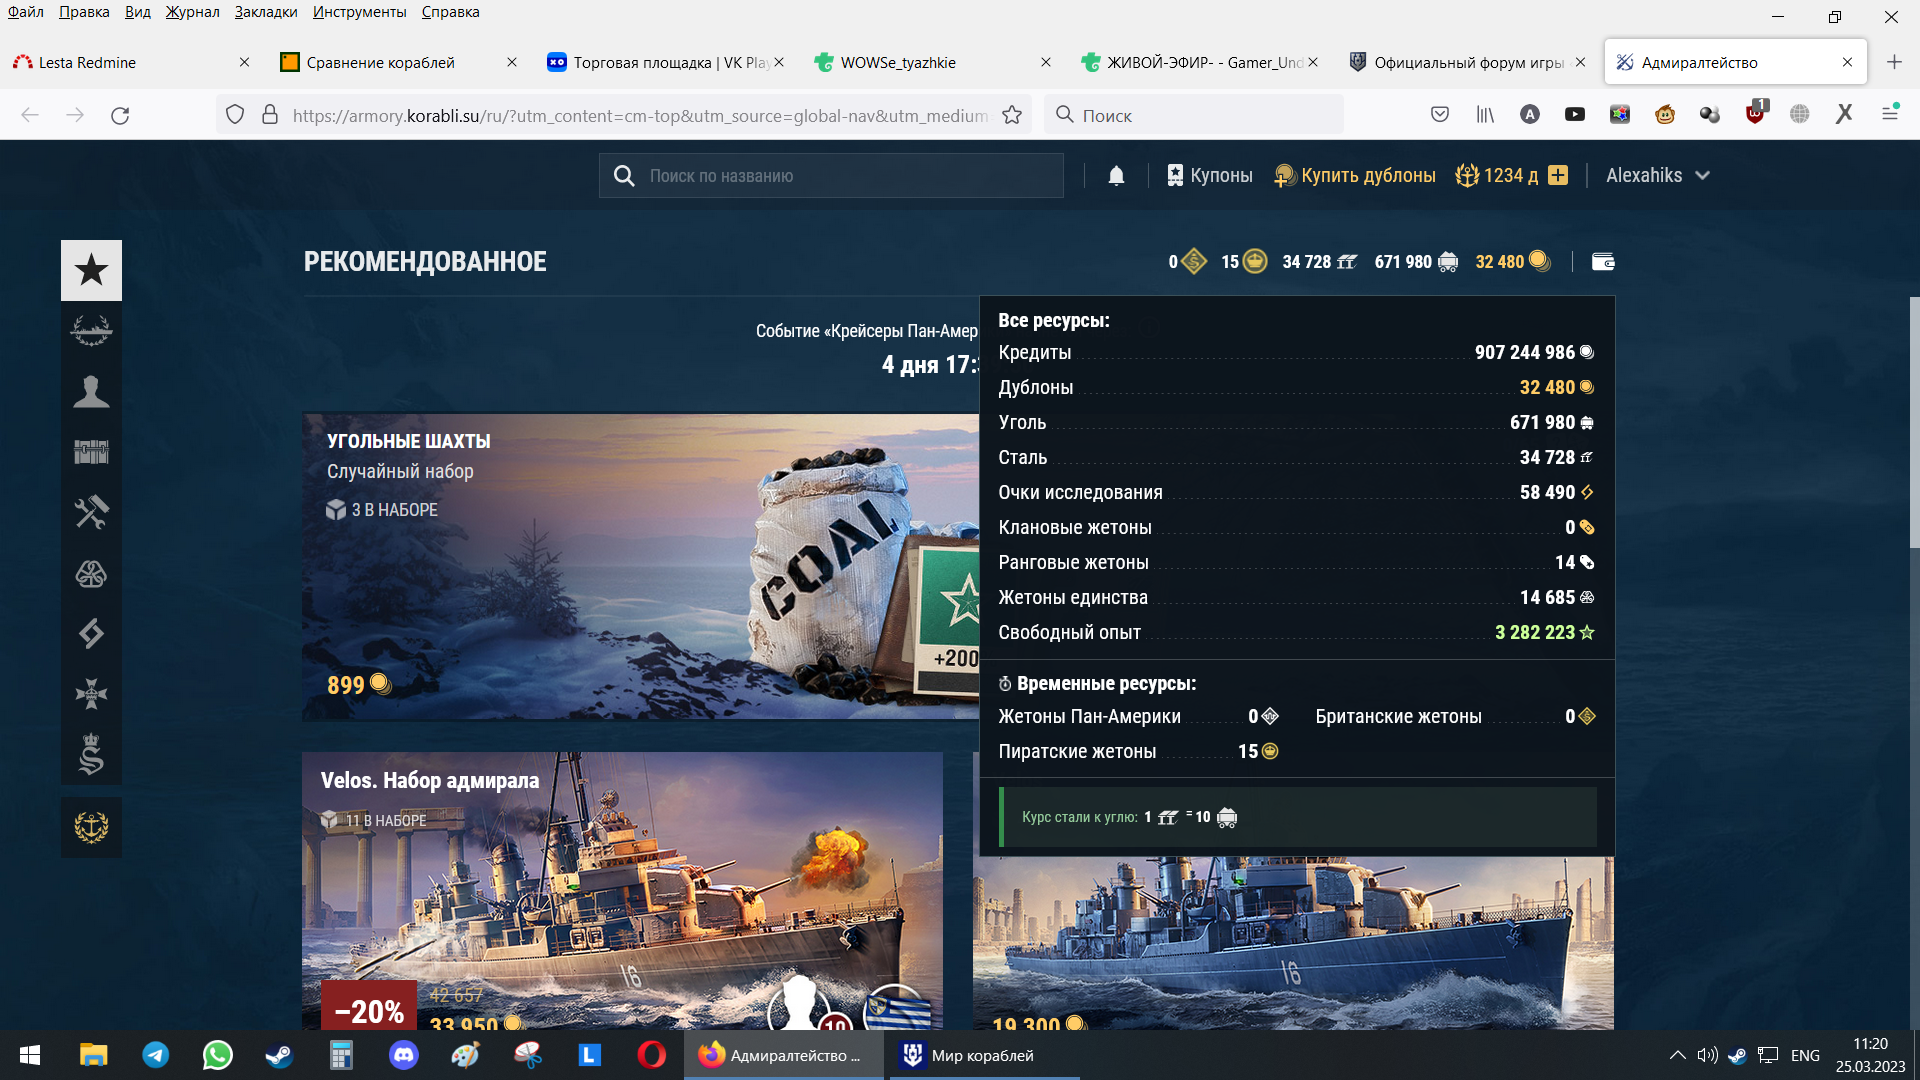Select the commanders silhouette sidebar icon
This screenshot has width=1920, height=1080.
pos(91,391)
